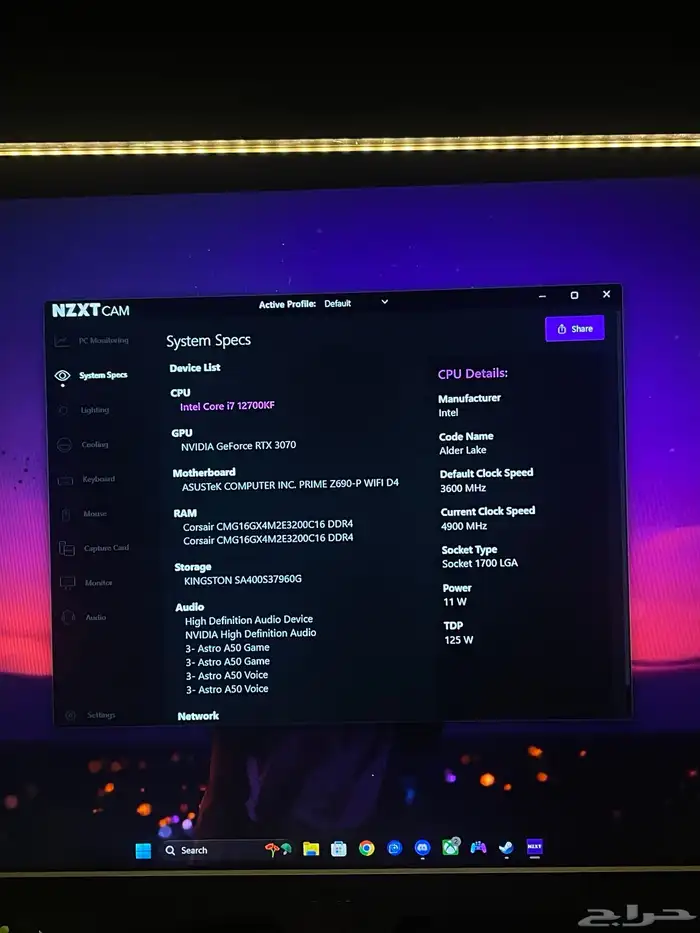Open the Capture Card page
This screenshot has width=700, height=933.
point(106,548)
